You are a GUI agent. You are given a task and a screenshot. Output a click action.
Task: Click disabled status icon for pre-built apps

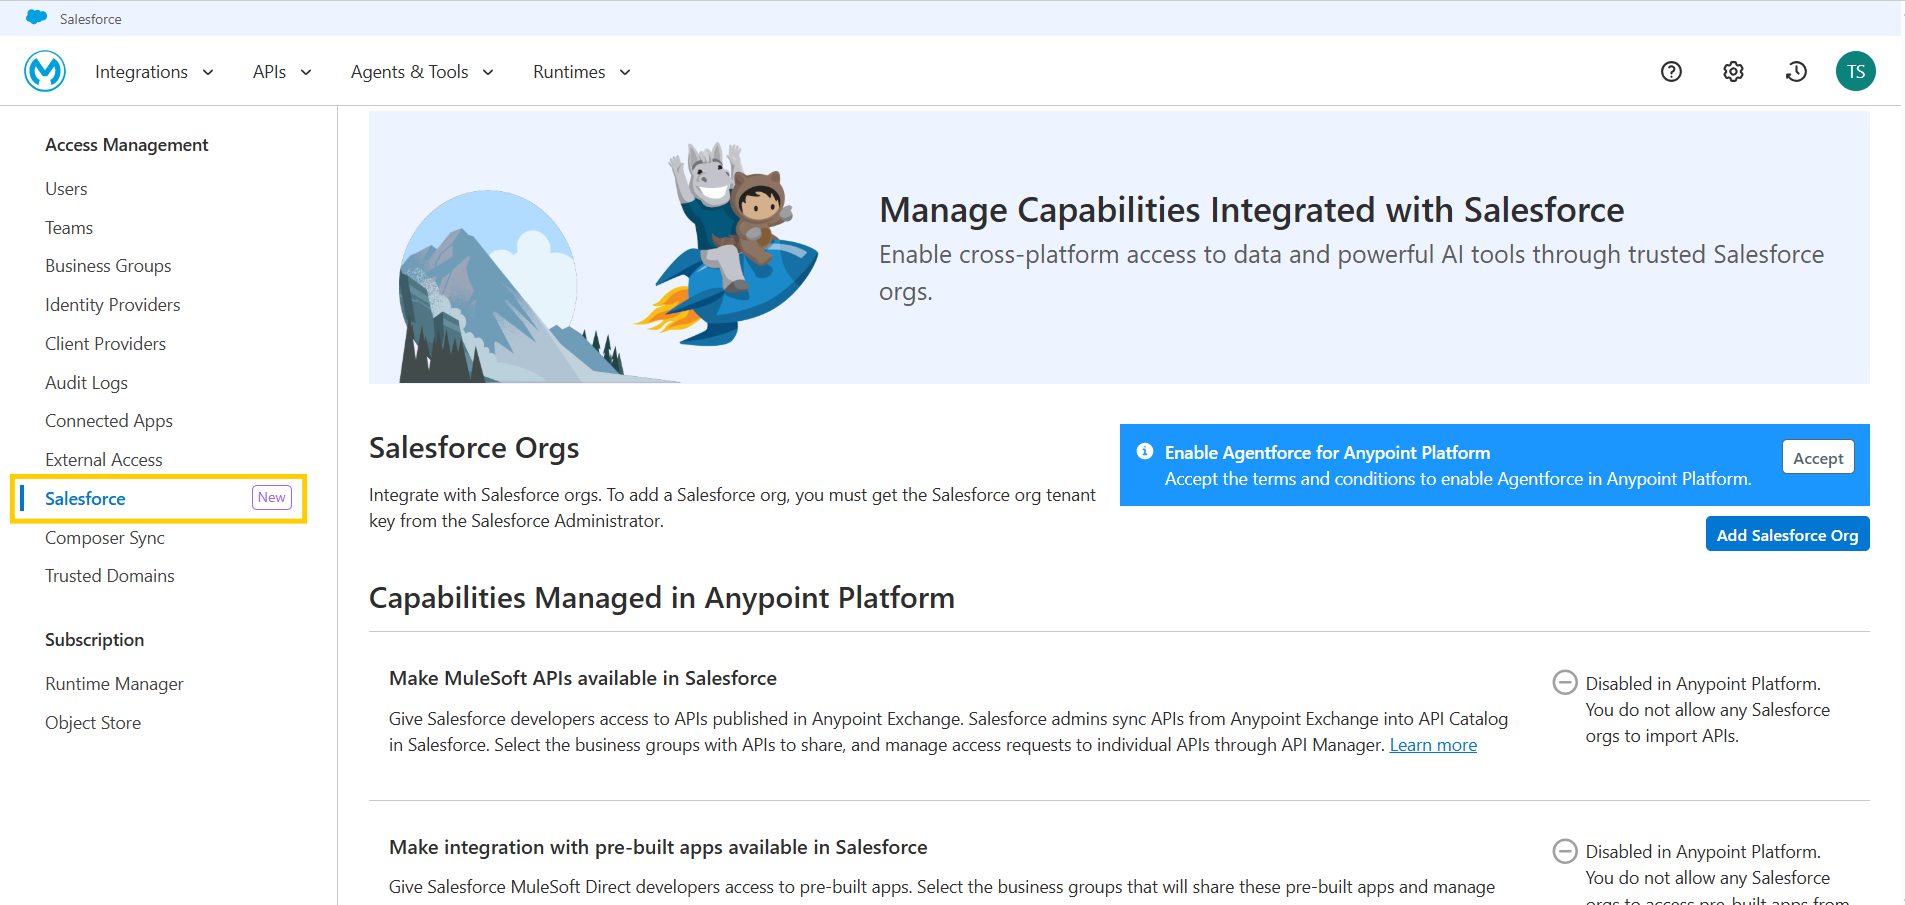[1564, 851]
